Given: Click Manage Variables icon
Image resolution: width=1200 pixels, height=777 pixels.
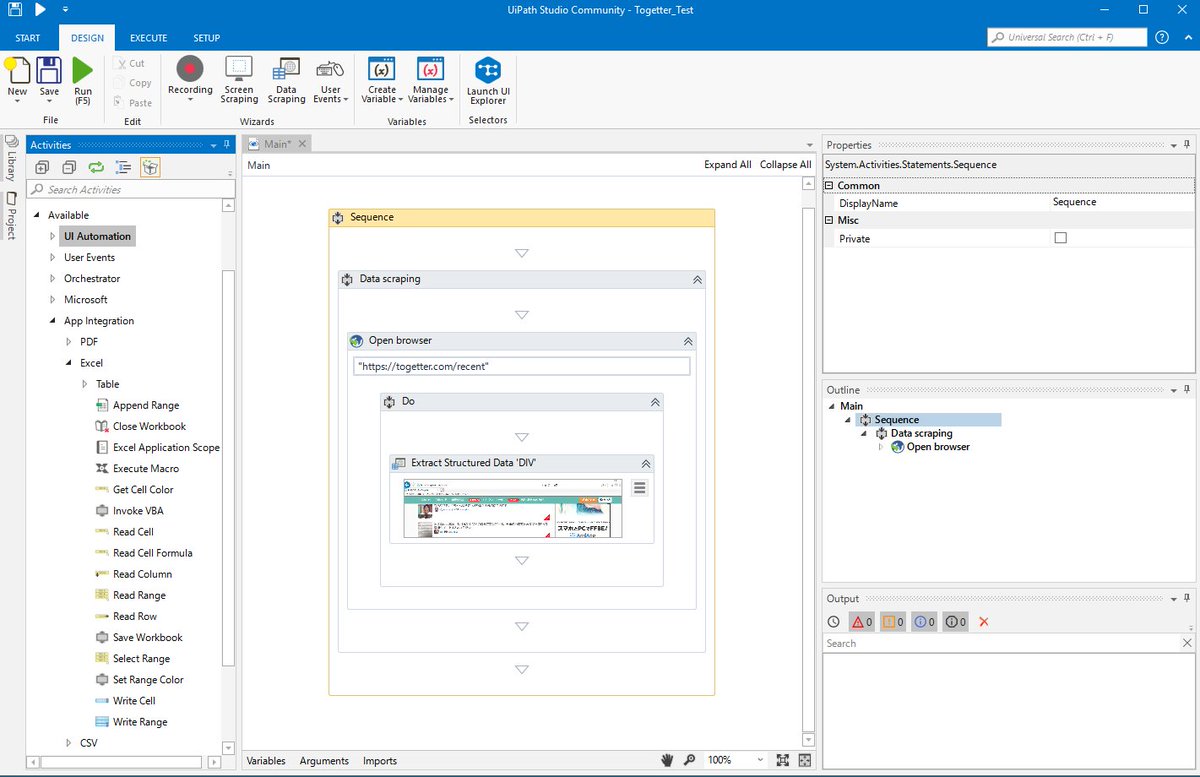Looking at the screenshot, I should (x=431, y=69).
